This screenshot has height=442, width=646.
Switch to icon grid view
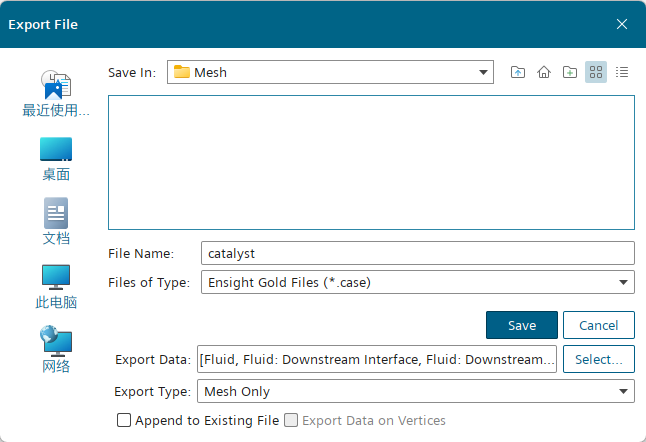[596, 72]
